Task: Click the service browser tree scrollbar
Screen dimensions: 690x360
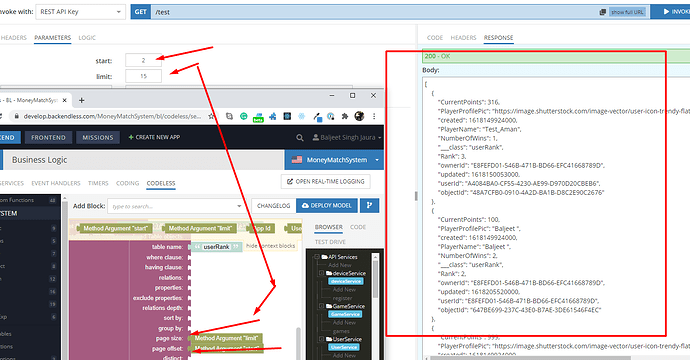Action: 375,279
